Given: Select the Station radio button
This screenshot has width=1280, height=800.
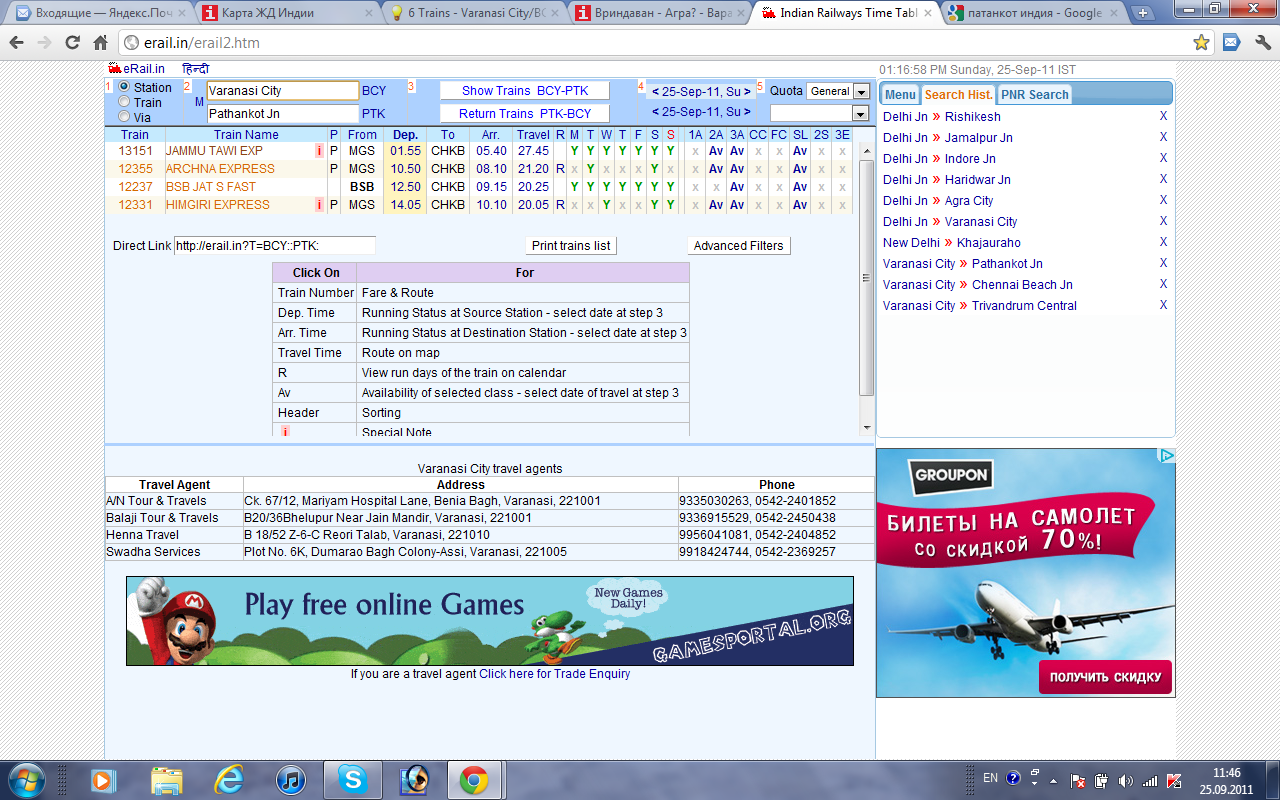Looking at the screenshot, I should coord(125,88).
